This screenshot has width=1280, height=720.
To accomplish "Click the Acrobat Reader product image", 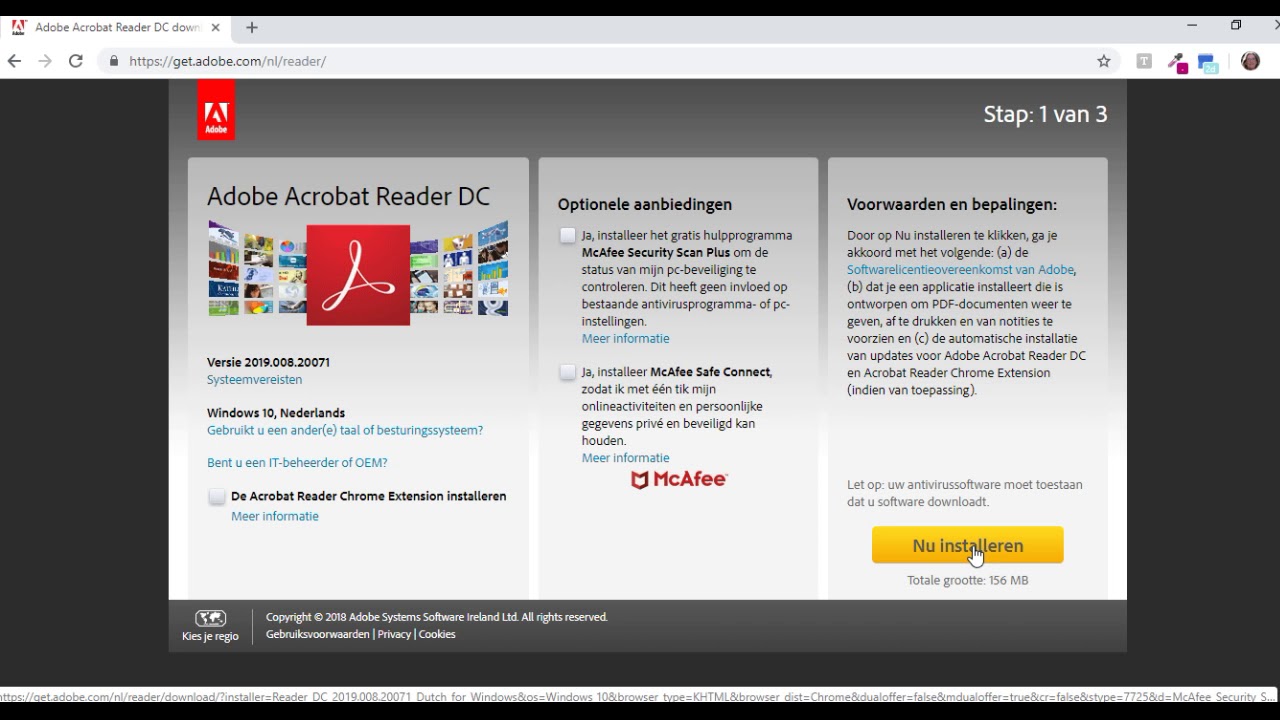I will 358,274.
